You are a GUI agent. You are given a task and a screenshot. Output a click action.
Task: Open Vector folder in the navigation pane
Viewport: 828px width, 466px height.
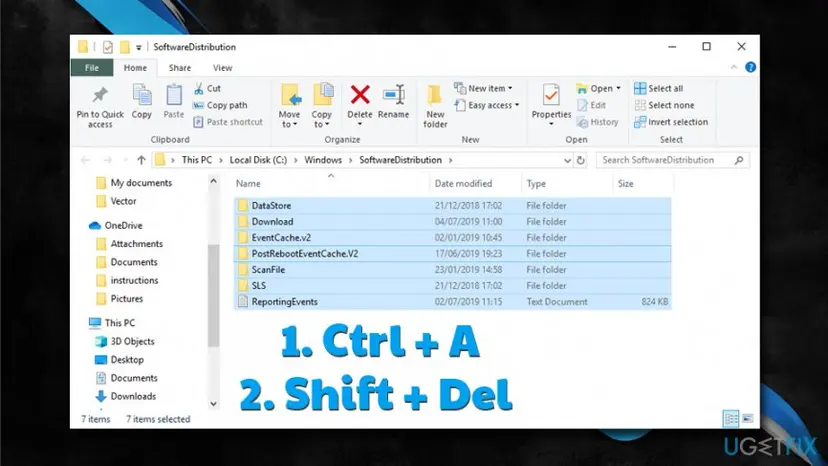click(116, 201)
